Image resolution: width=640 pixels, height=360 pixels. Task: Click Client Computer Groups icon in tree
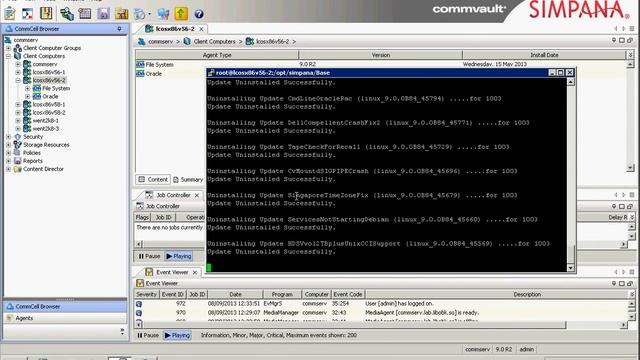[18, 48]
